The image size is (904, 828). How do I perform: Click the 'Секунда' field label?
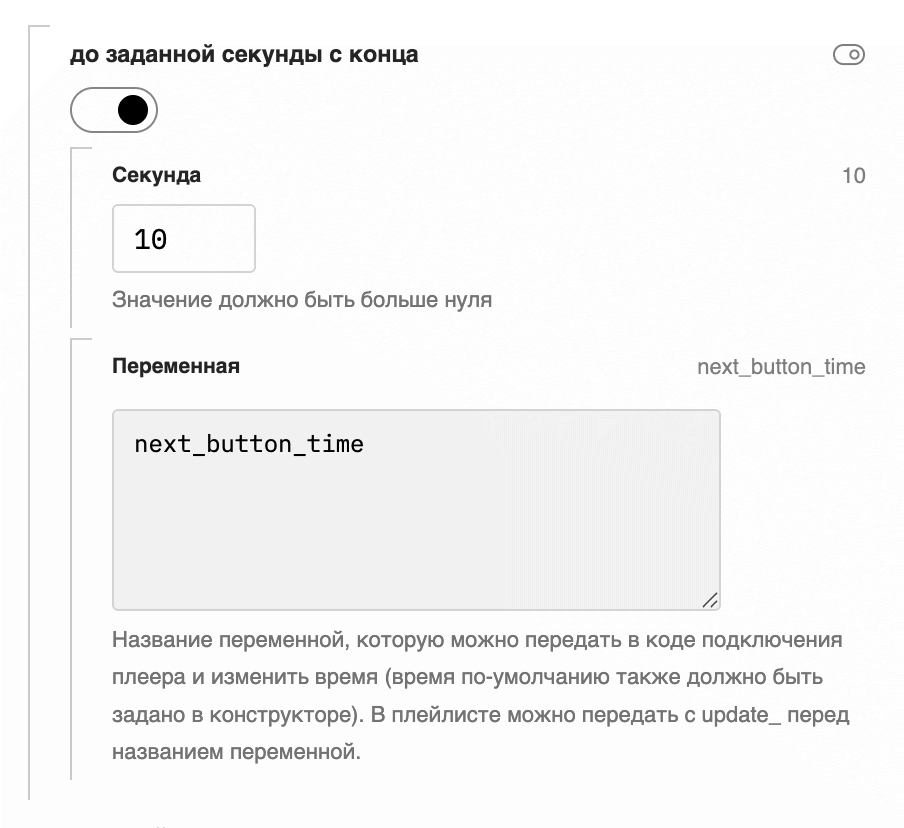(x=156, y=175)
